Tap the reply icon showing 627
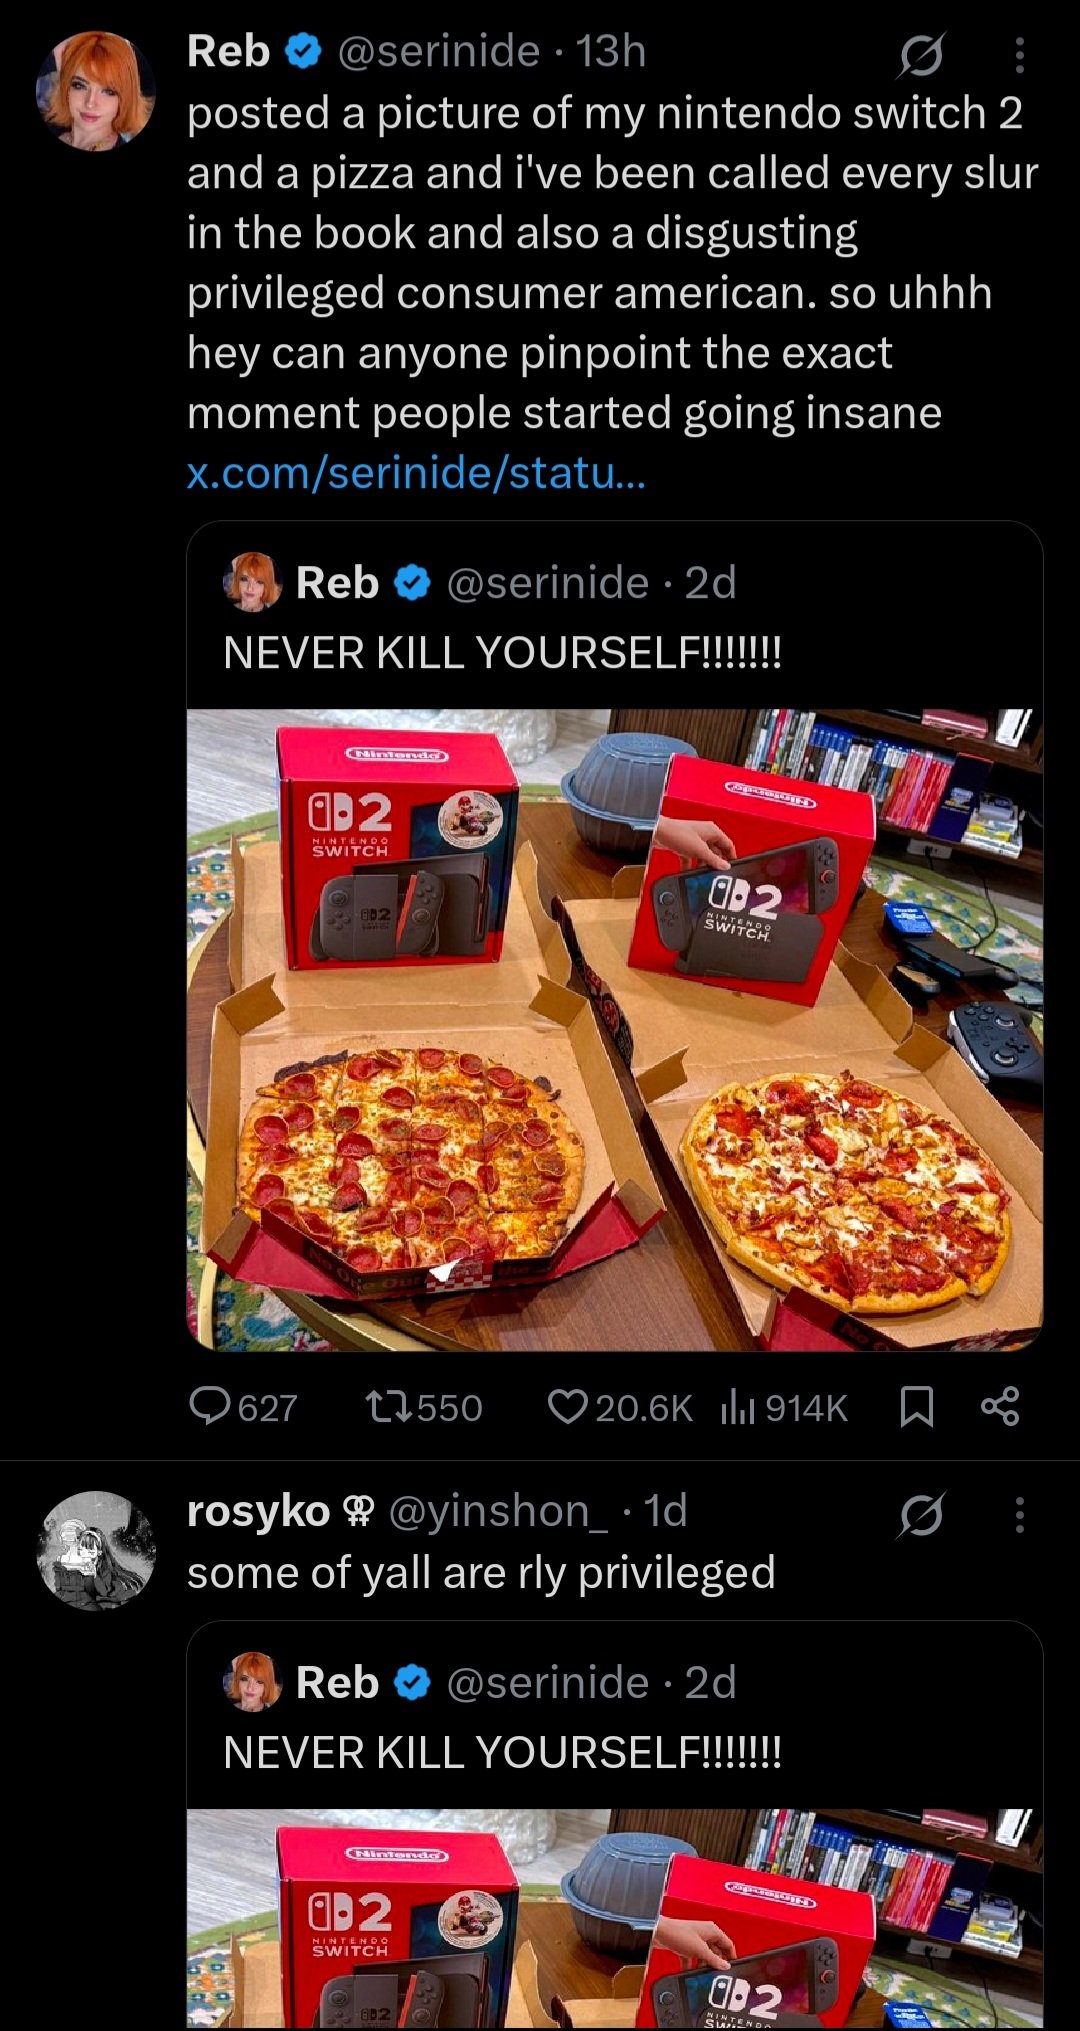This screenshot has height=2031, width=1080. pyautogui.click(x=210, y=1407)
